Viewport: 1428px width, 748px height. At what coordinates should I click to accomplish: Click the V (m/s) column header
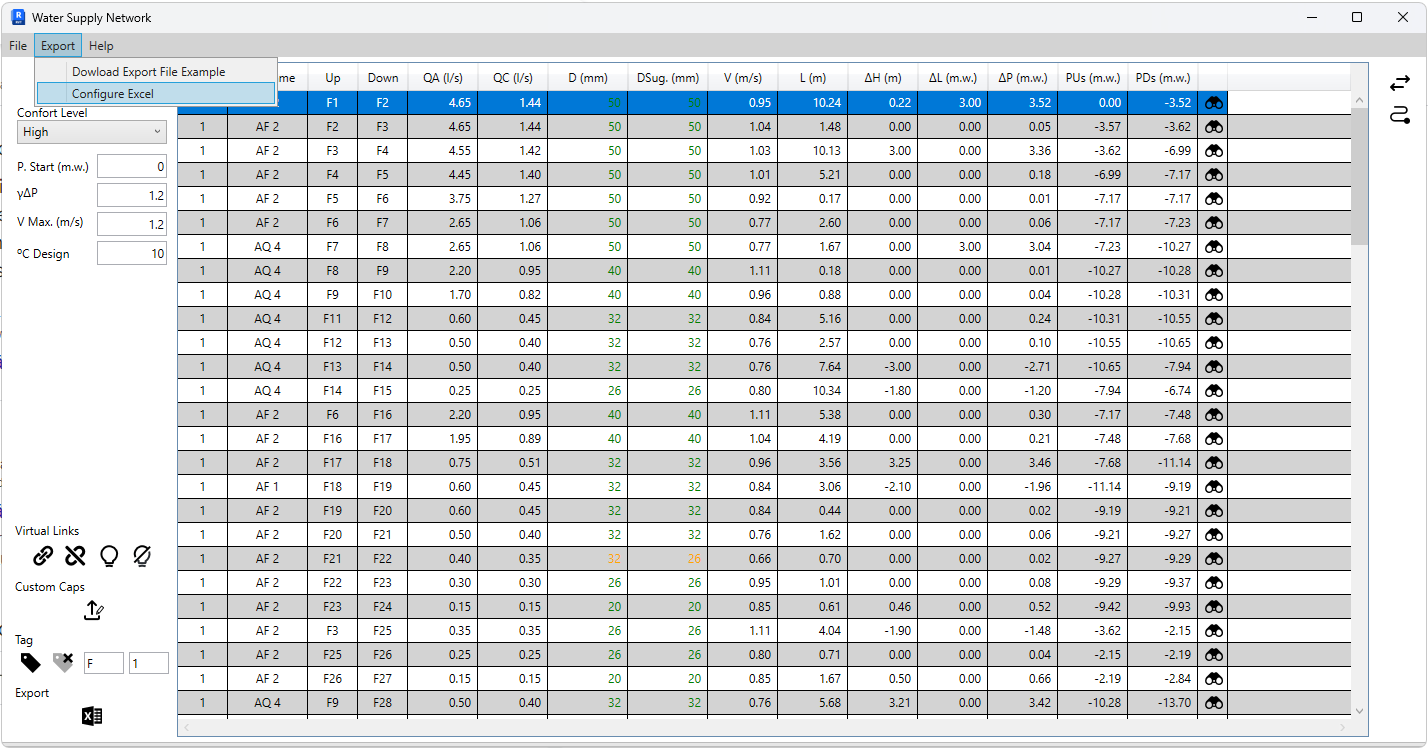click(742, 78)
